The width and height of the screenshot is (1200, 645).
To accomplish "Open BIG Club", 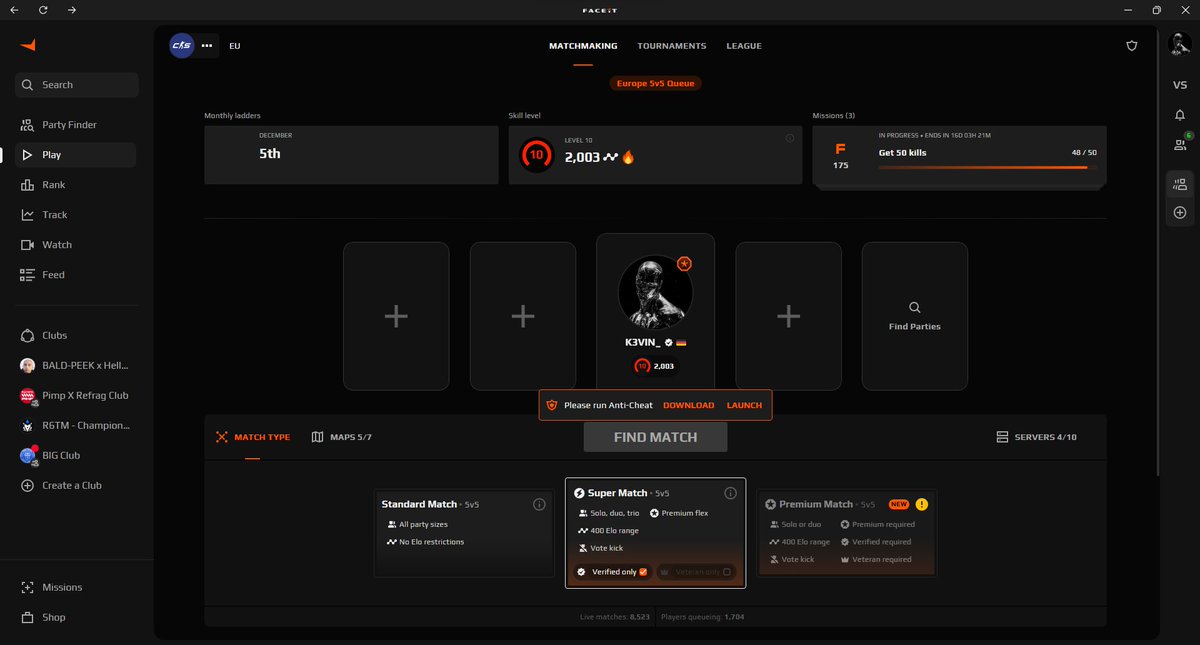I will click(76, 456).
